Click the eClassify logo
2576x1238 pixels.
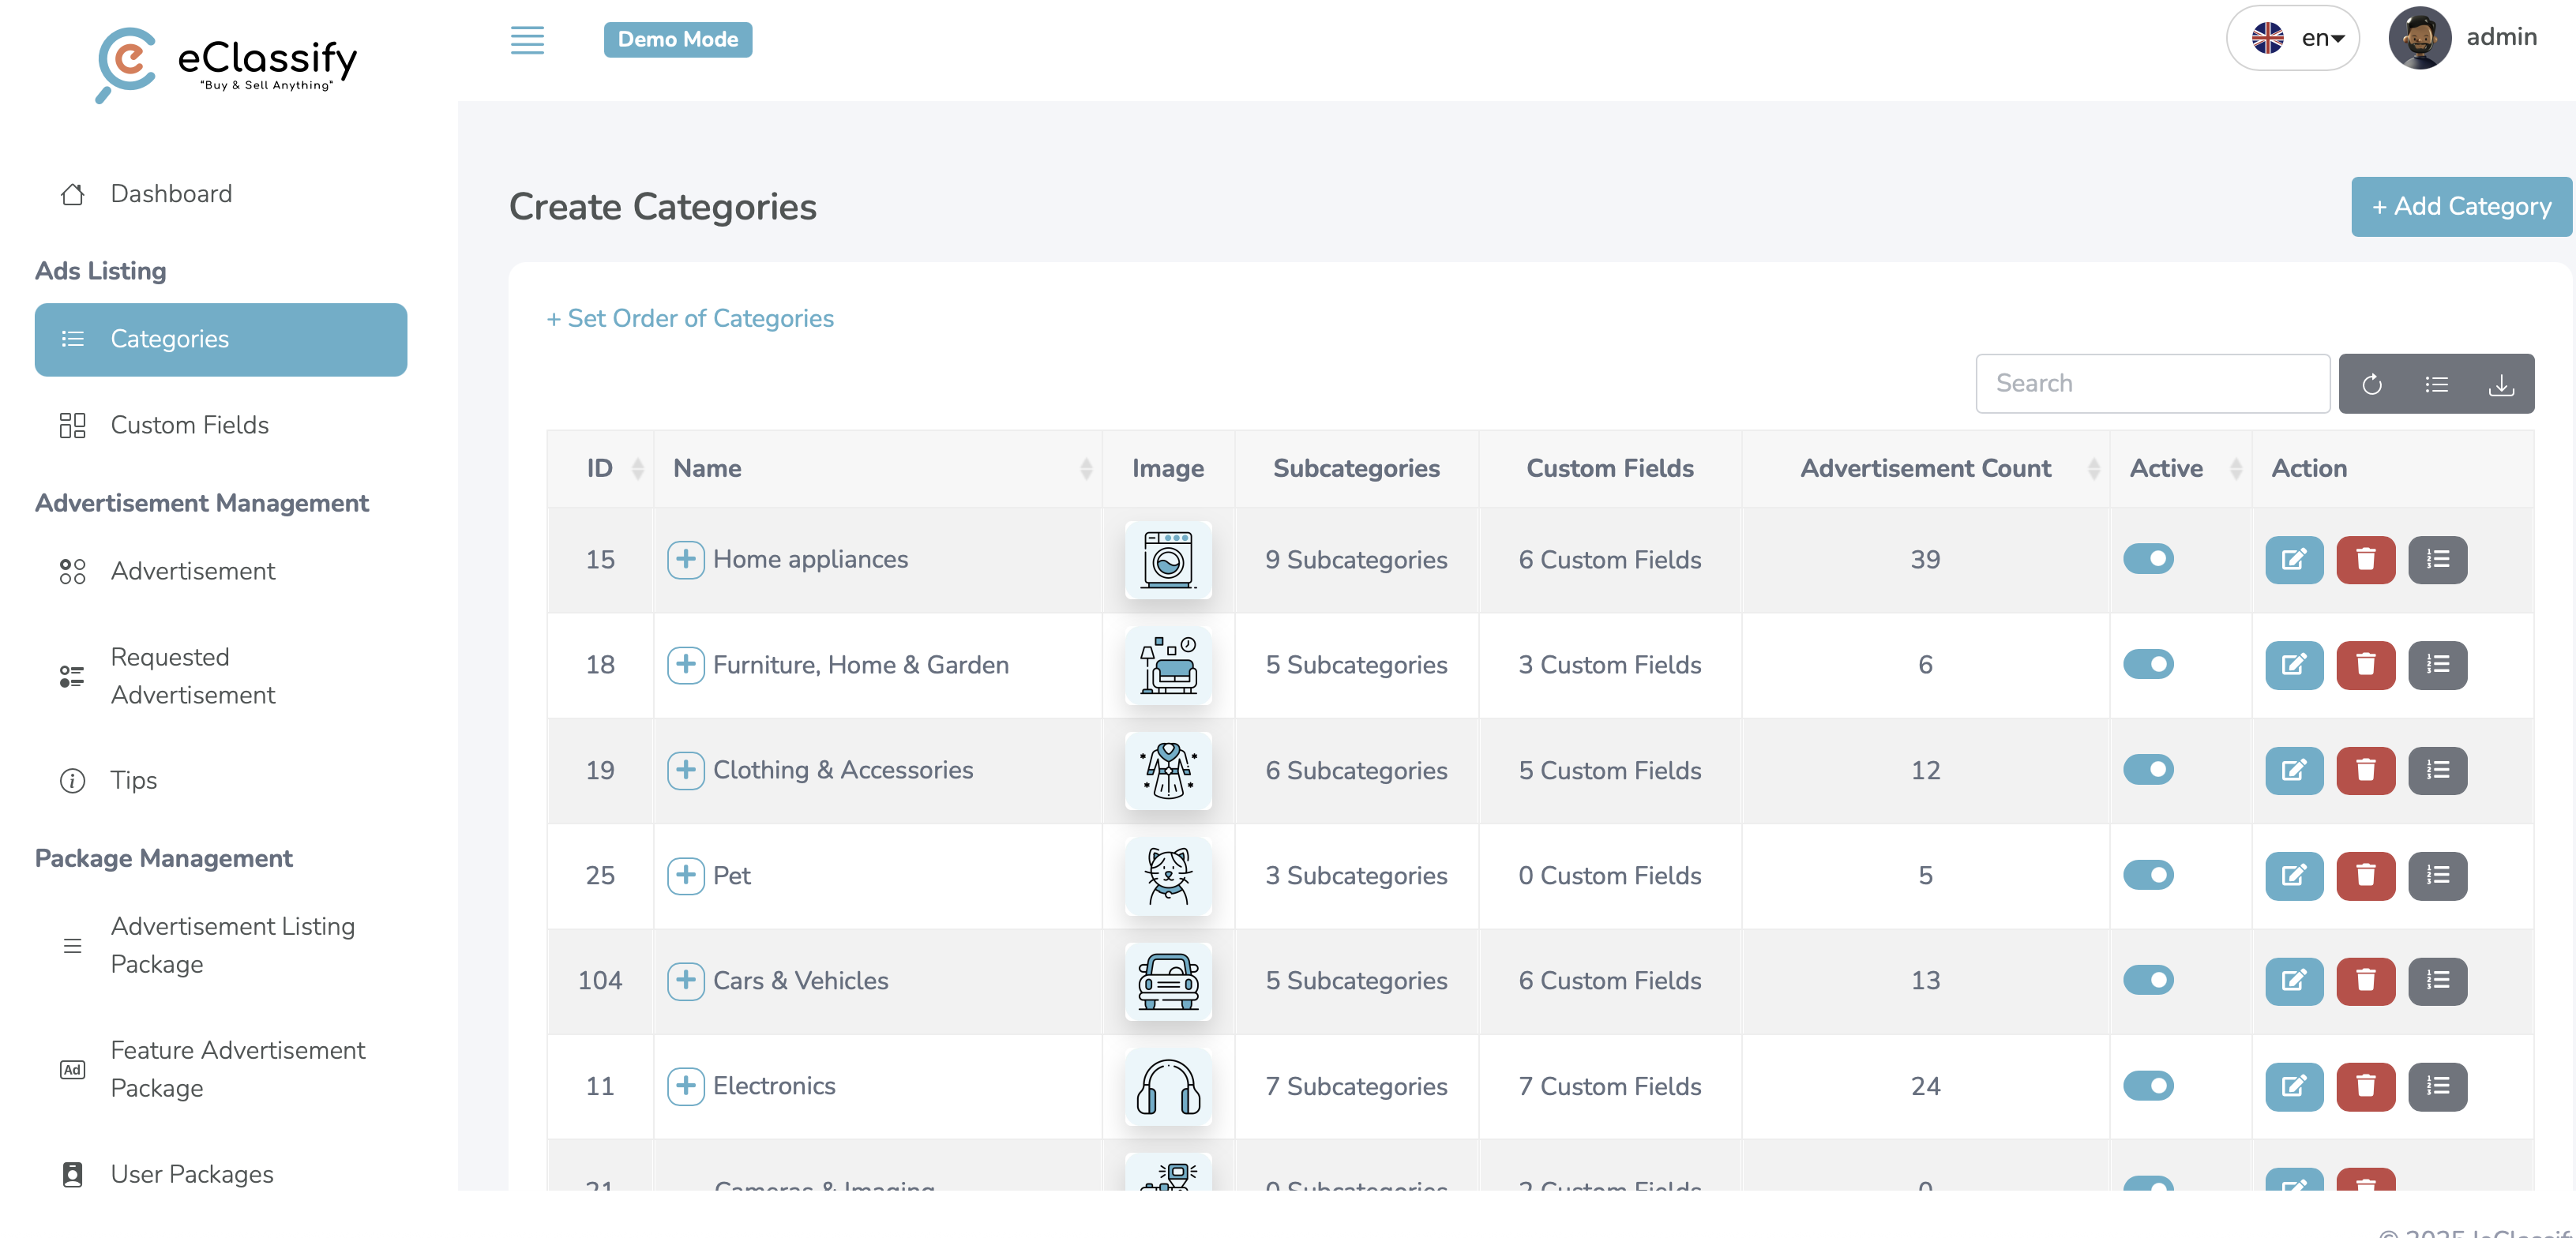(x=226, y=64)
